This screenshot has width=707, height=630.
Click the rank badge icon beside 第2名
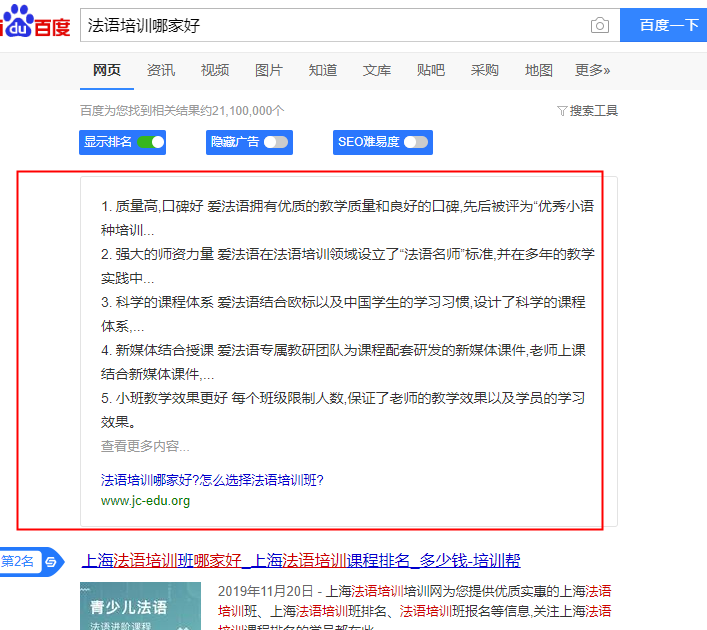[51, 561]
